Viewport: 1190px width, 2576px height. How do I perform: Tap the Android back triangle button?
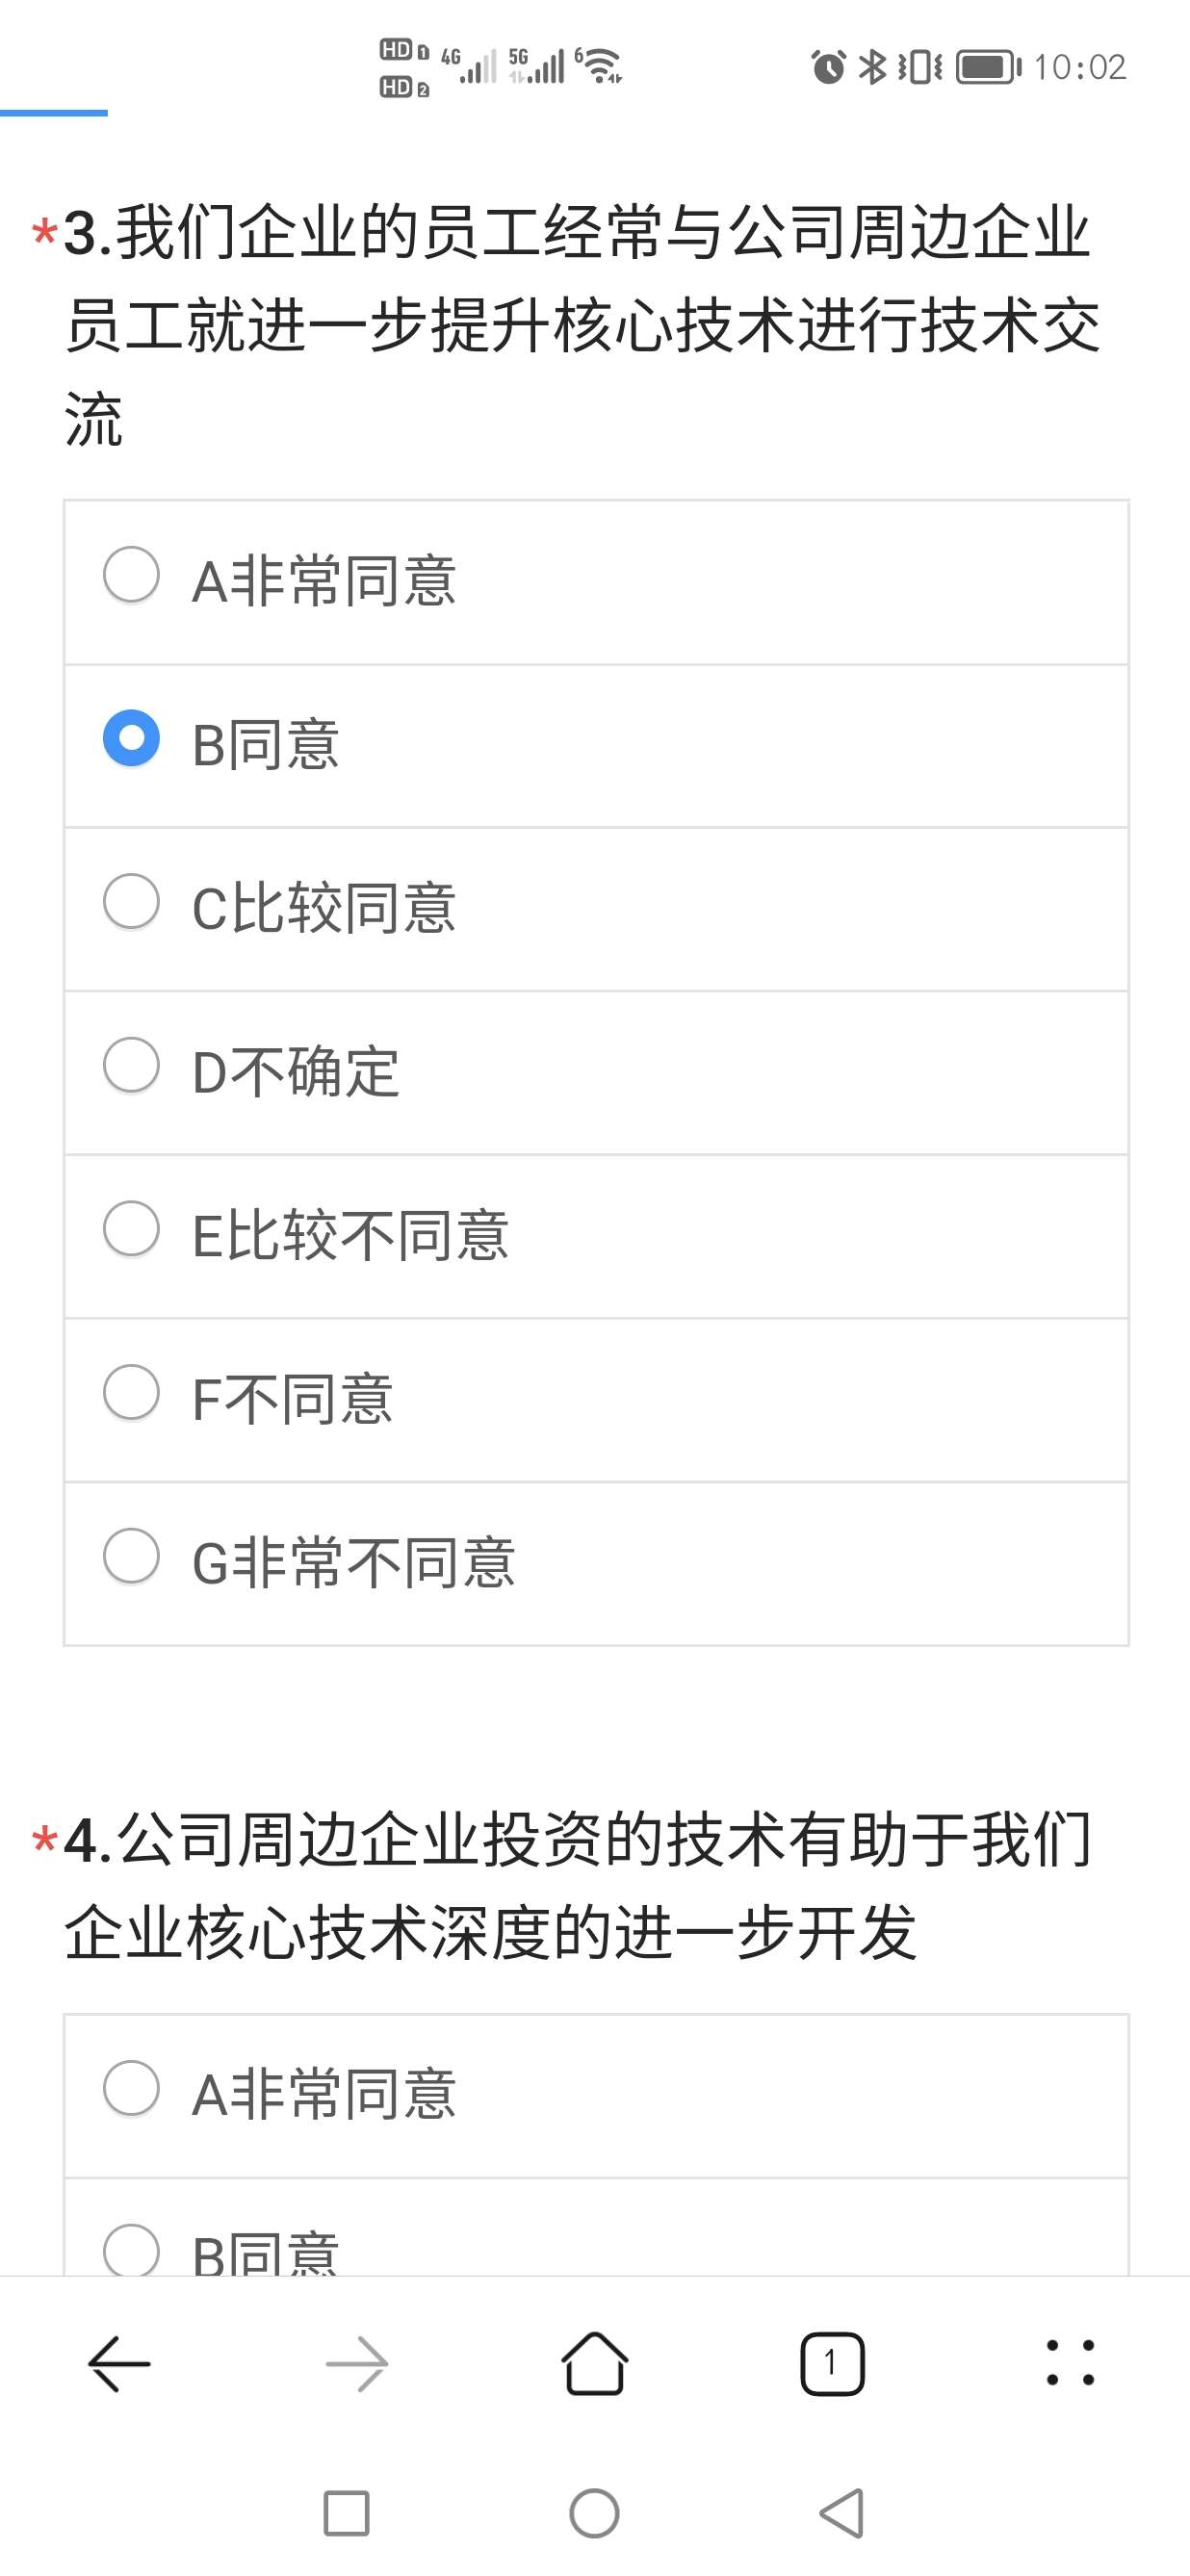(842, 2513)
